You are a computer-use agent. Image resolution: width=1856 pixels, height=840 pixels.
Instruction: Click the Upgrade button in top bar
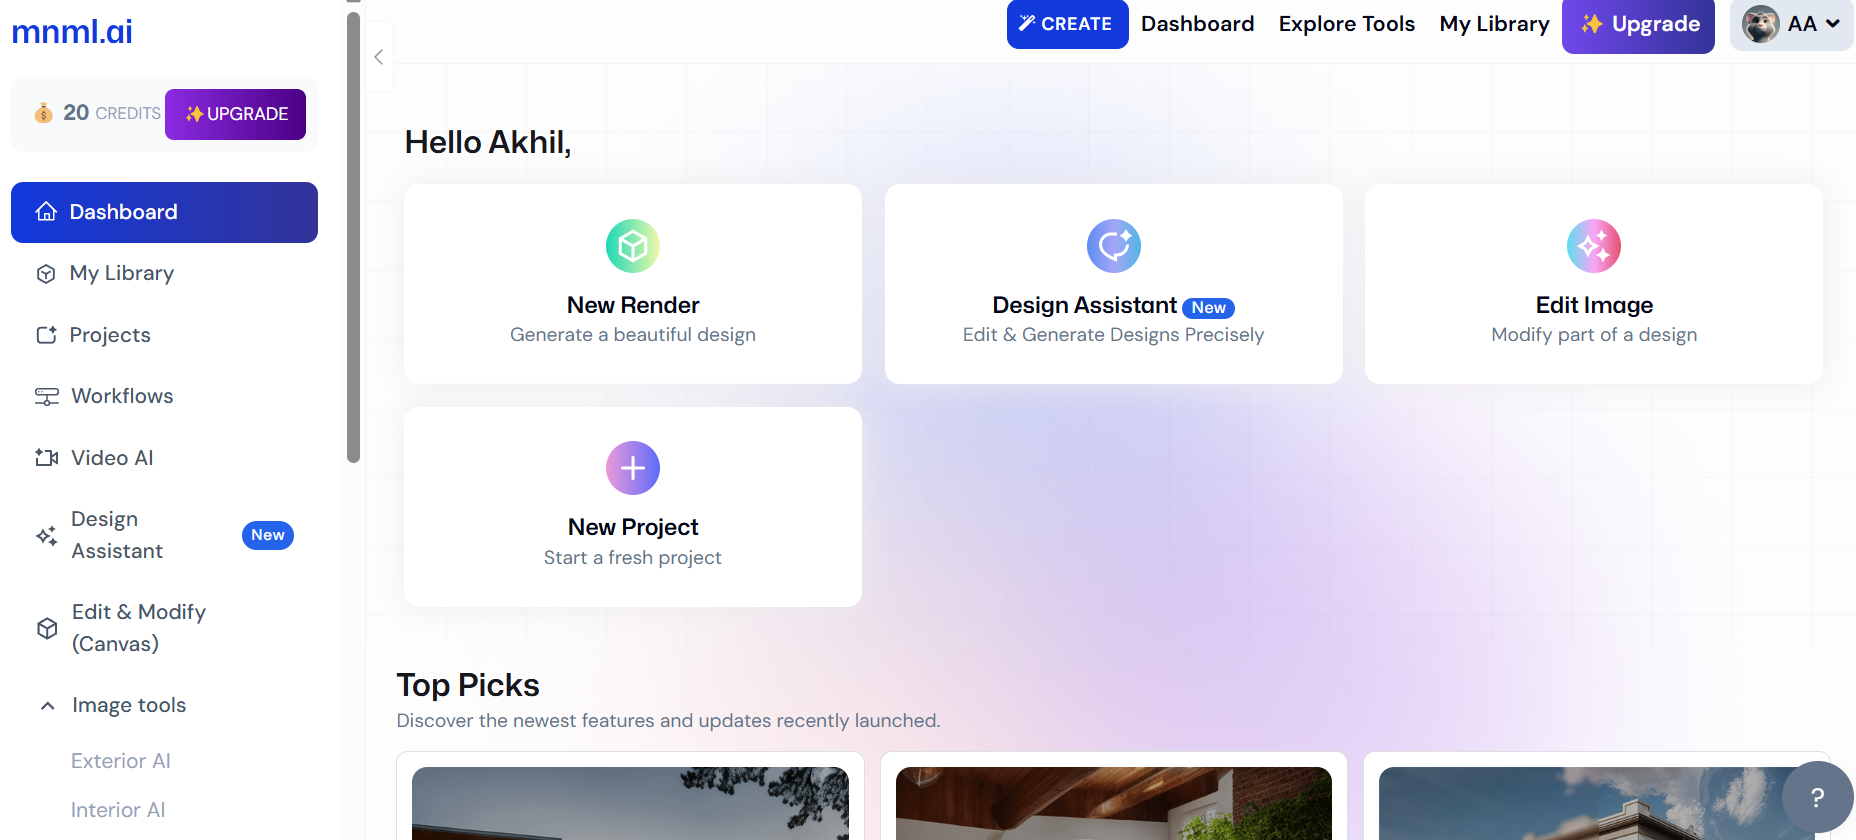1638,25
